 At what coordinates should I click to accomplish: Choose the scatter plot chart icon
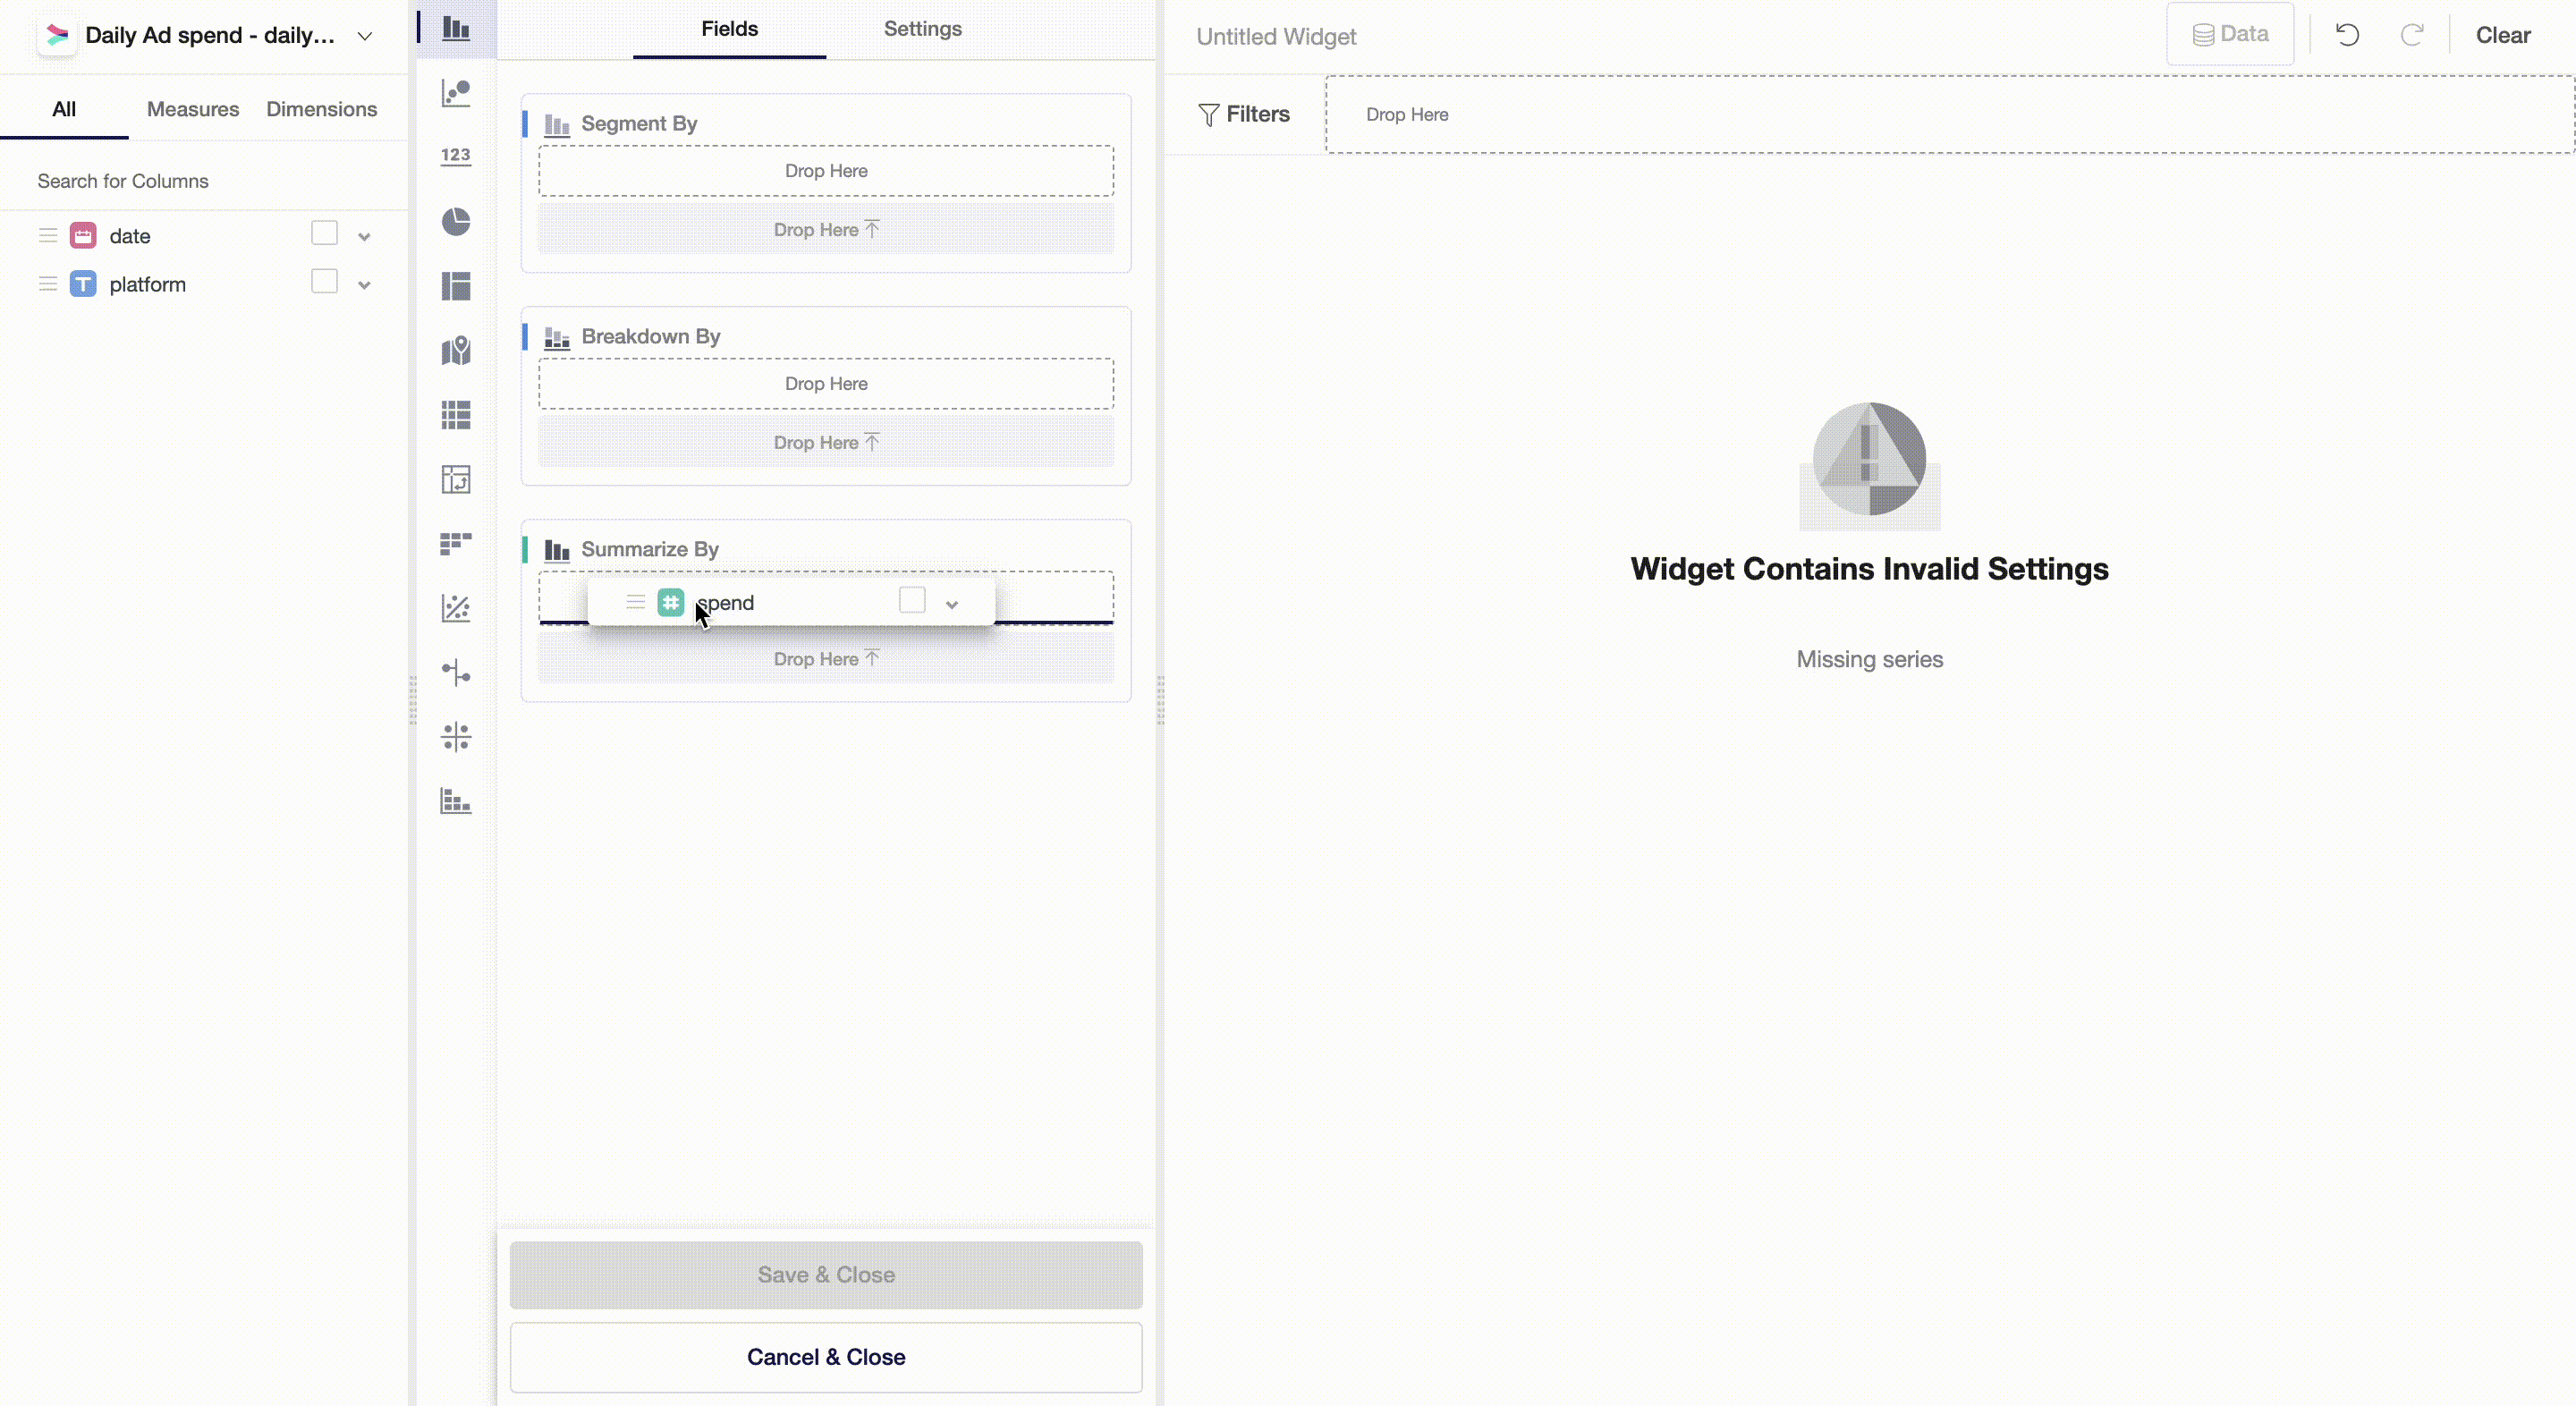pyautogui.click(x=456, y=93)
